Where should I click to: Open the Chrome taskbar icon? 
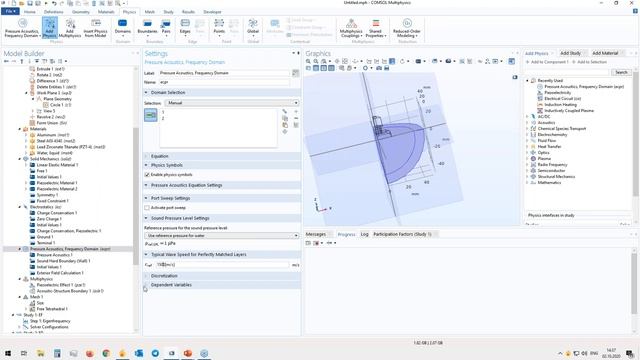106,353
